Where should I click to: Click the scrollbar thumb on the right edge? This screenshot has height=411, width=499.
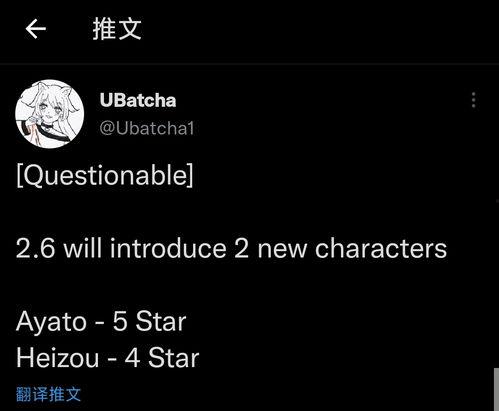coord(496,389)
